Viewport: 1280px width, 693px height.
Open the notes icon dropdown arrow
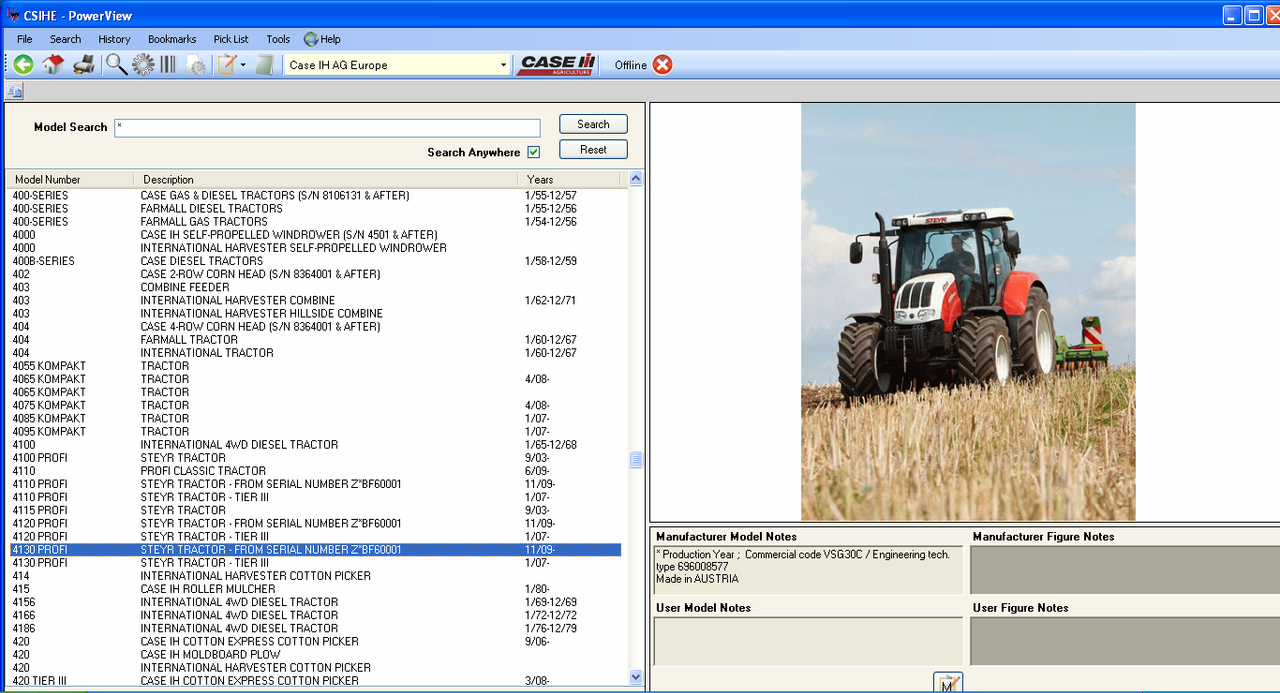(x=243, y=66)
